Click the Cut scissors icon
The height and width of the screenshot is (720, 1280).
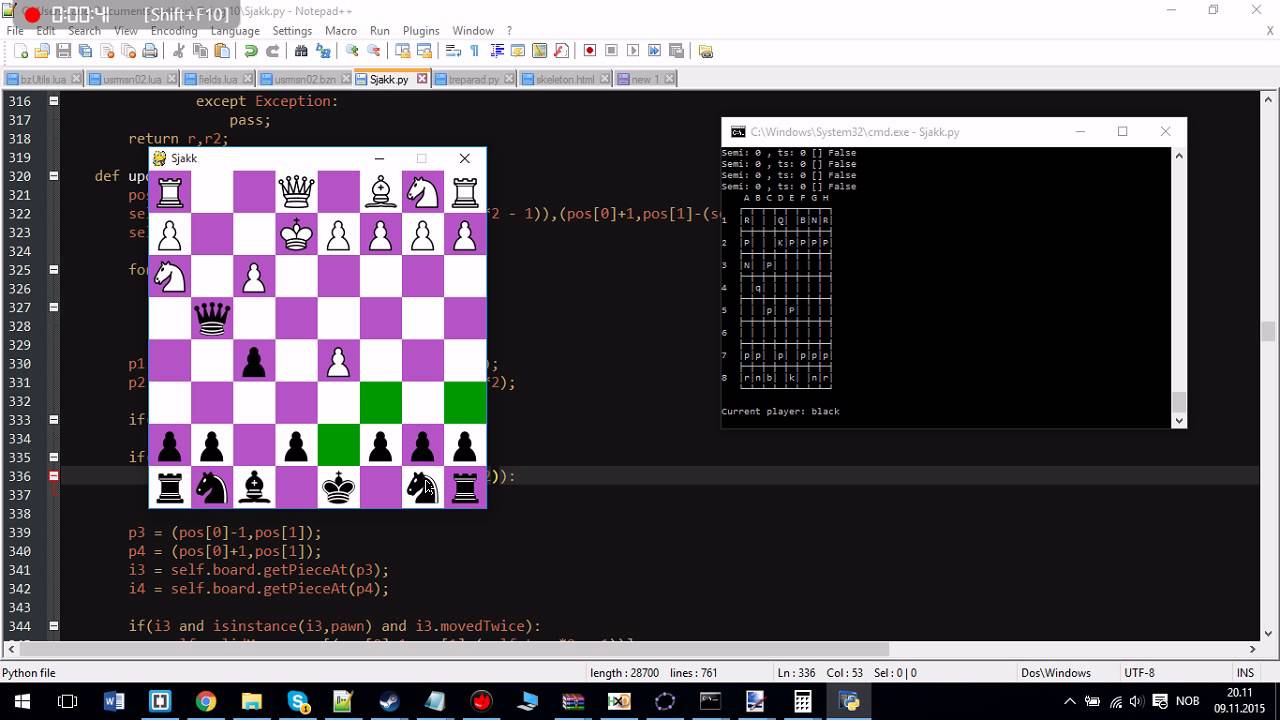pos(179,51)
